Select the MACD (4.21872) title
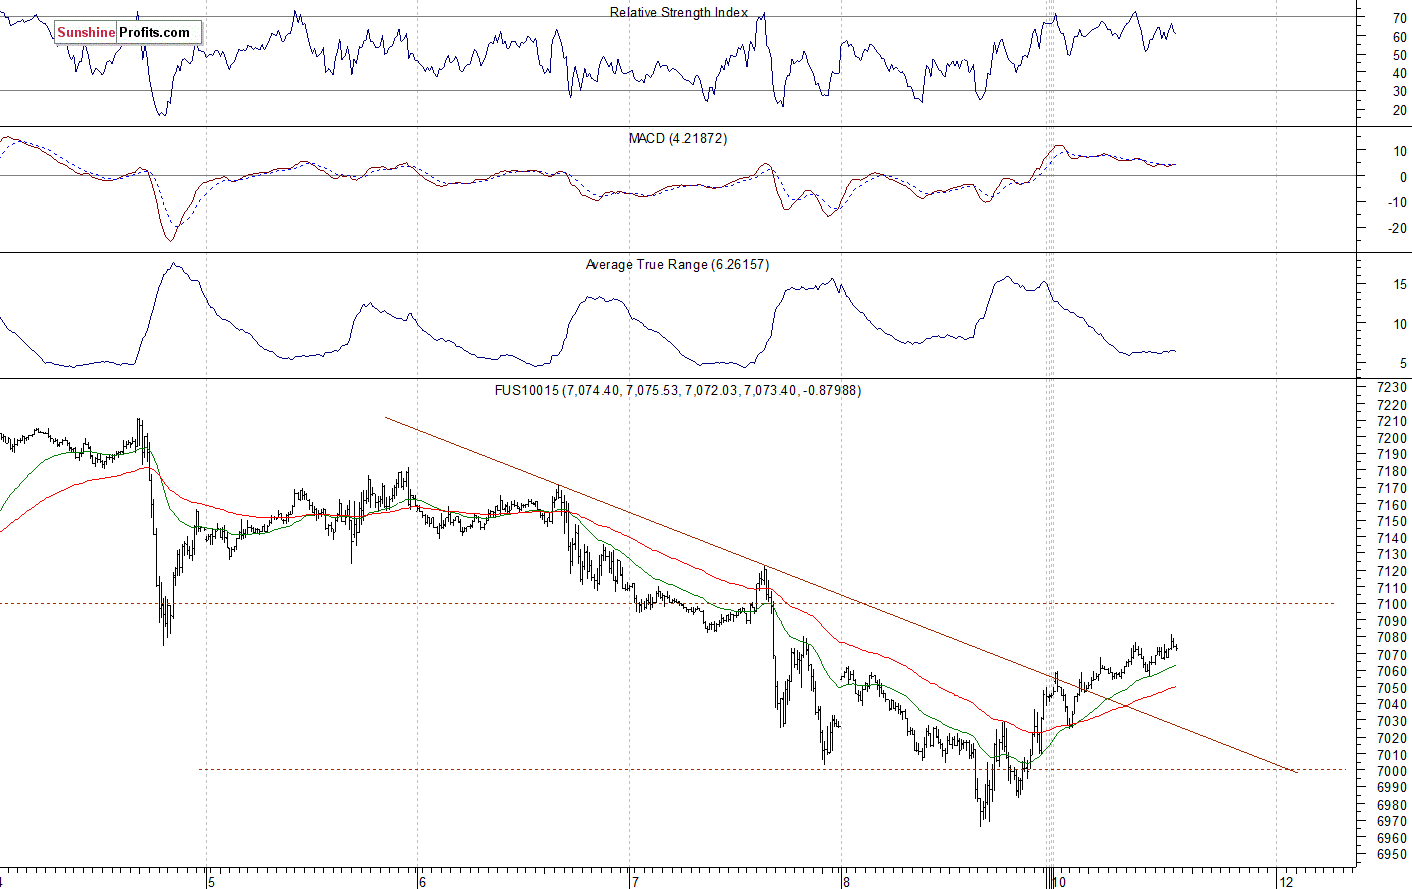The height and width of the screenshot is (889, 1412). click(x=678, y=138)
